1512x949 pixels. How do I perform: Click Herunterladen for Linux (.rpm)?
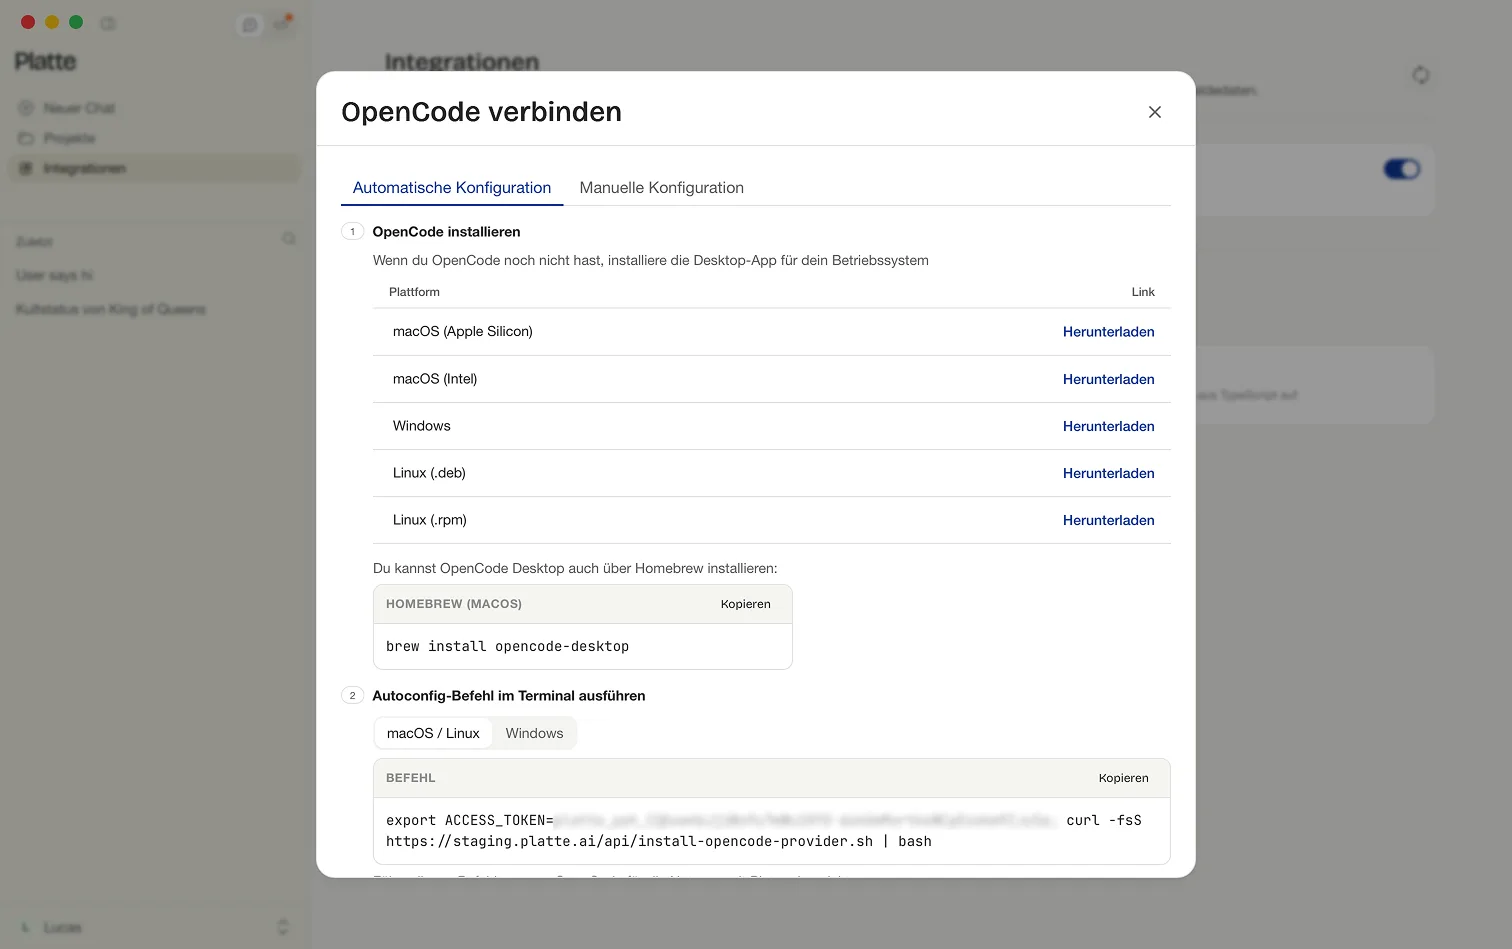click(x=1108, y=520)
